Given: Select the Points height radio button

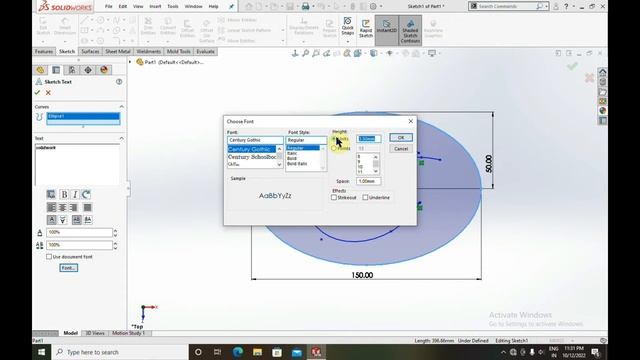Looking at the screenshot, I should tap(334, 148).
